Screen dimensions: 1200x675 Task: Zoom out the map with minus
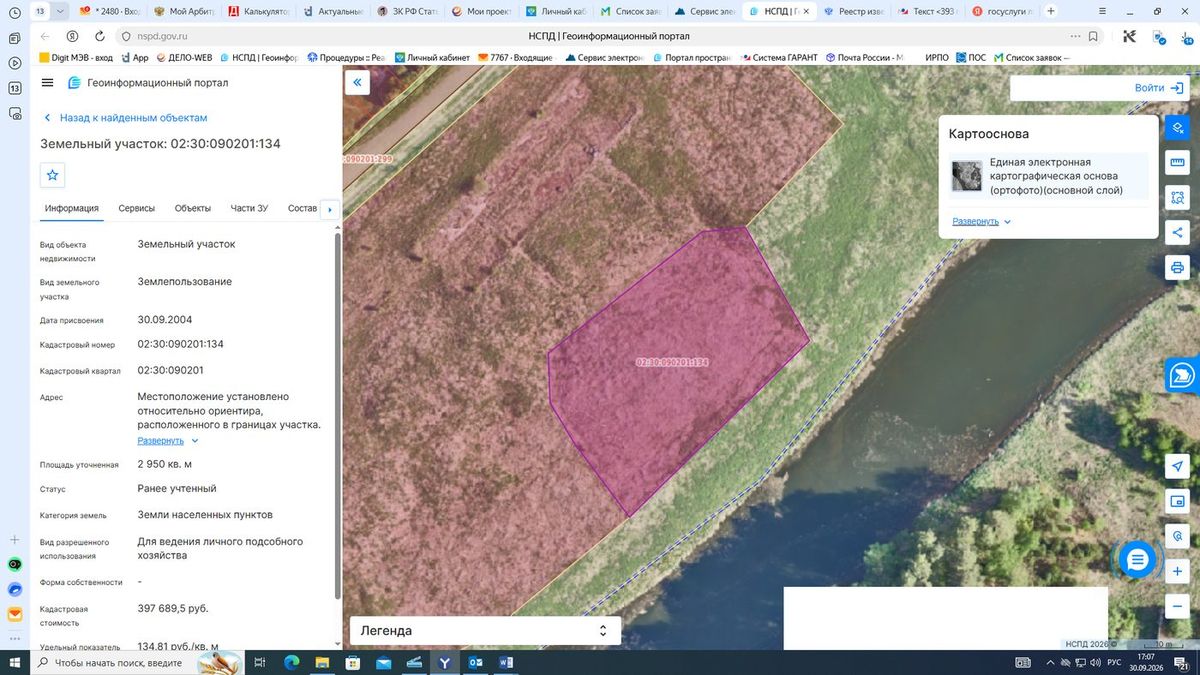click(1177, 606)
